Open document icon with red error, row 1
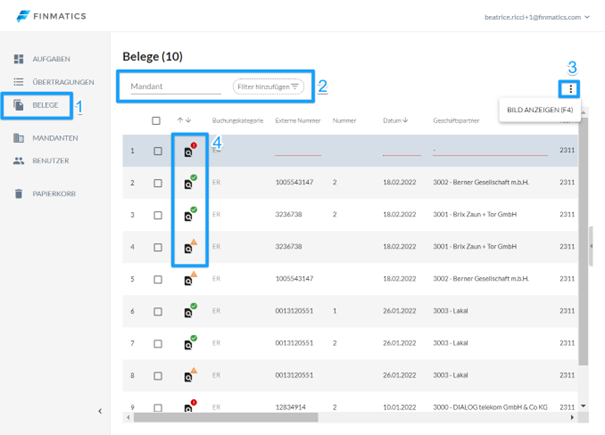The height and width of the screenshot is (435, 605). [190, 150]
